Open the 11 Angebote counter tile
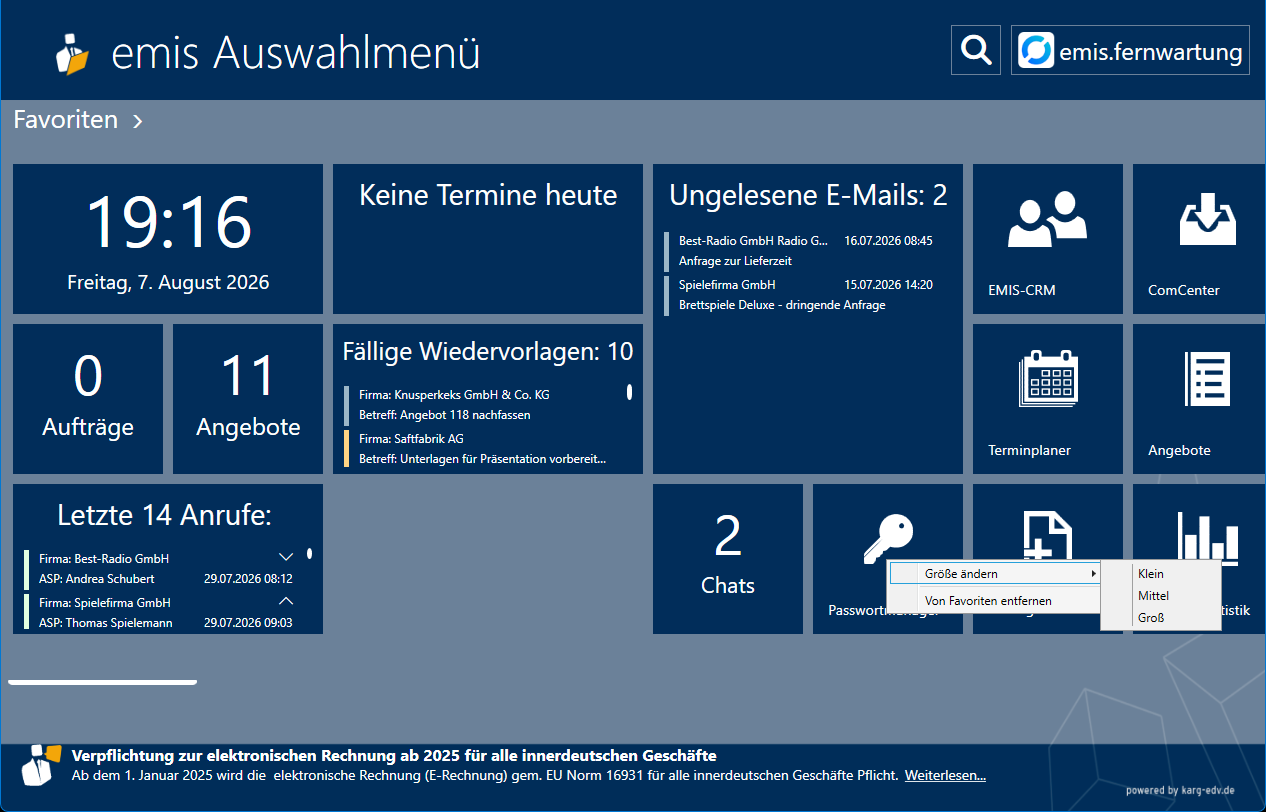This screenshot has width=1266, height=812. coord(248,399)
